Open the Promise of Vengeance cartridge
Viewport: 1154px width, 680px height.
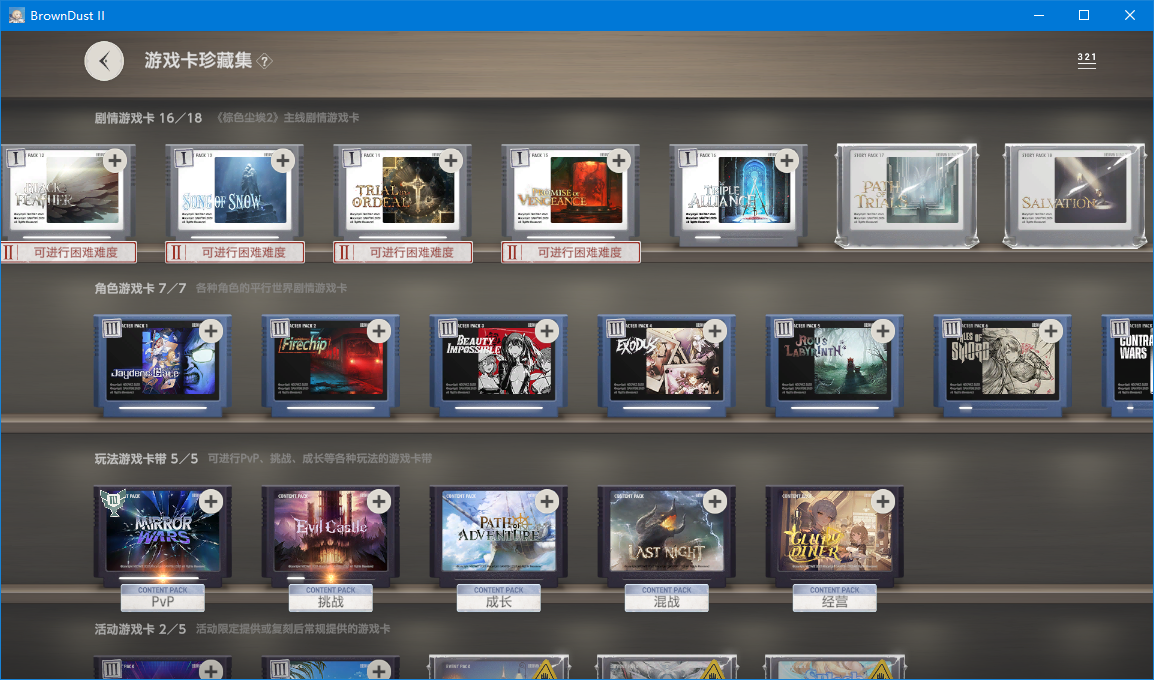[570, 195]
